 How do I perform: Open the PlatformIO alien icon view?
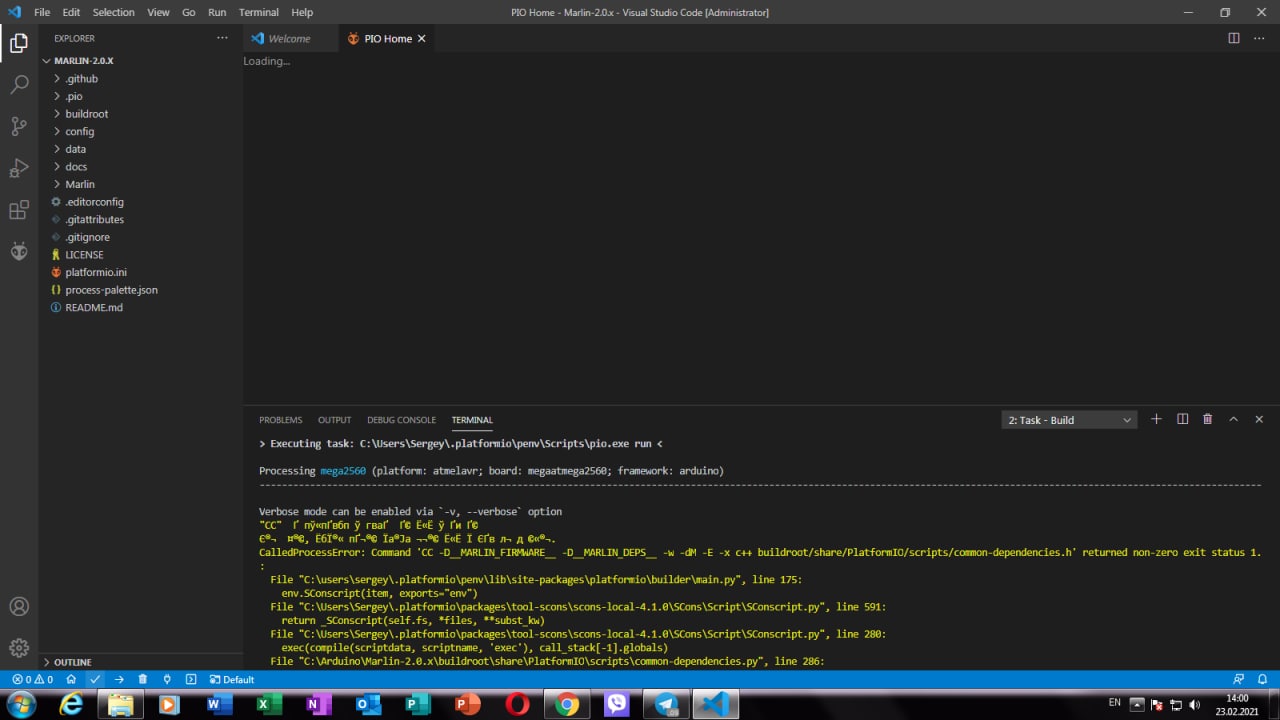pos(19,252)
